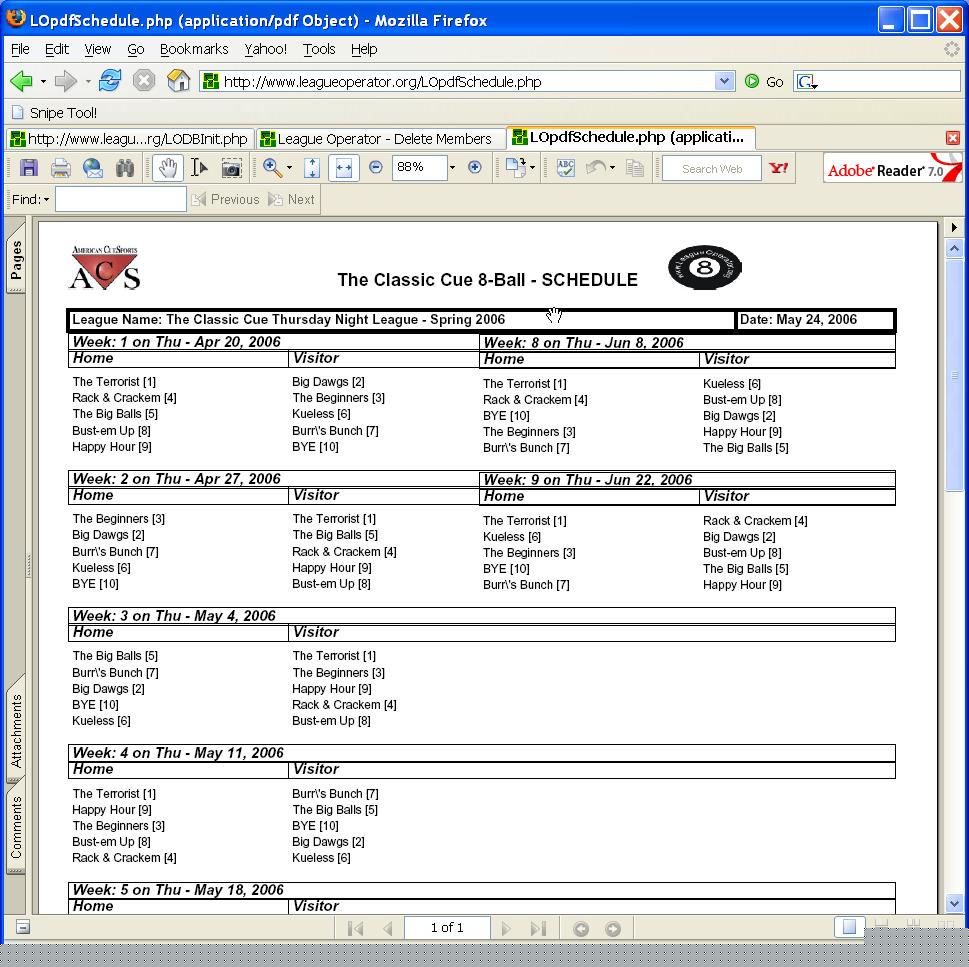Expand the URL address bar history dropdown

point(725,81)
